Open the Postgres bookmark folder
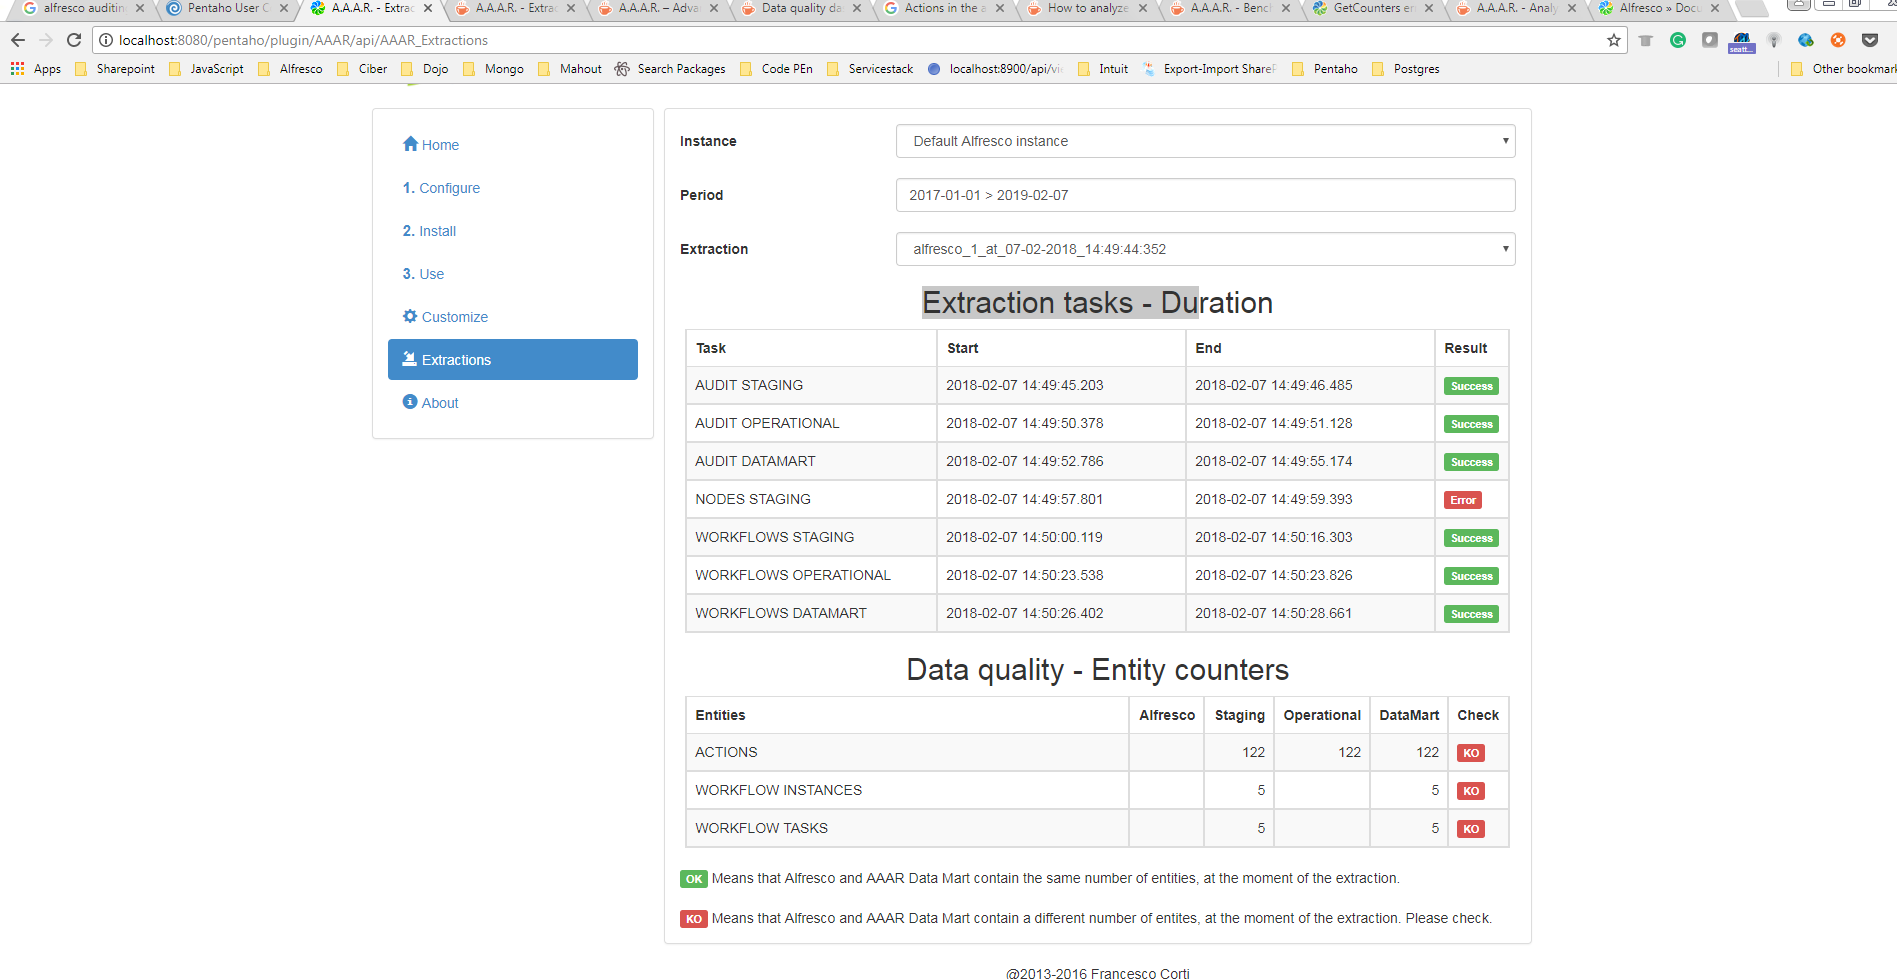This screenshot has height=979, width=1897. click(x=1406, y=69)
